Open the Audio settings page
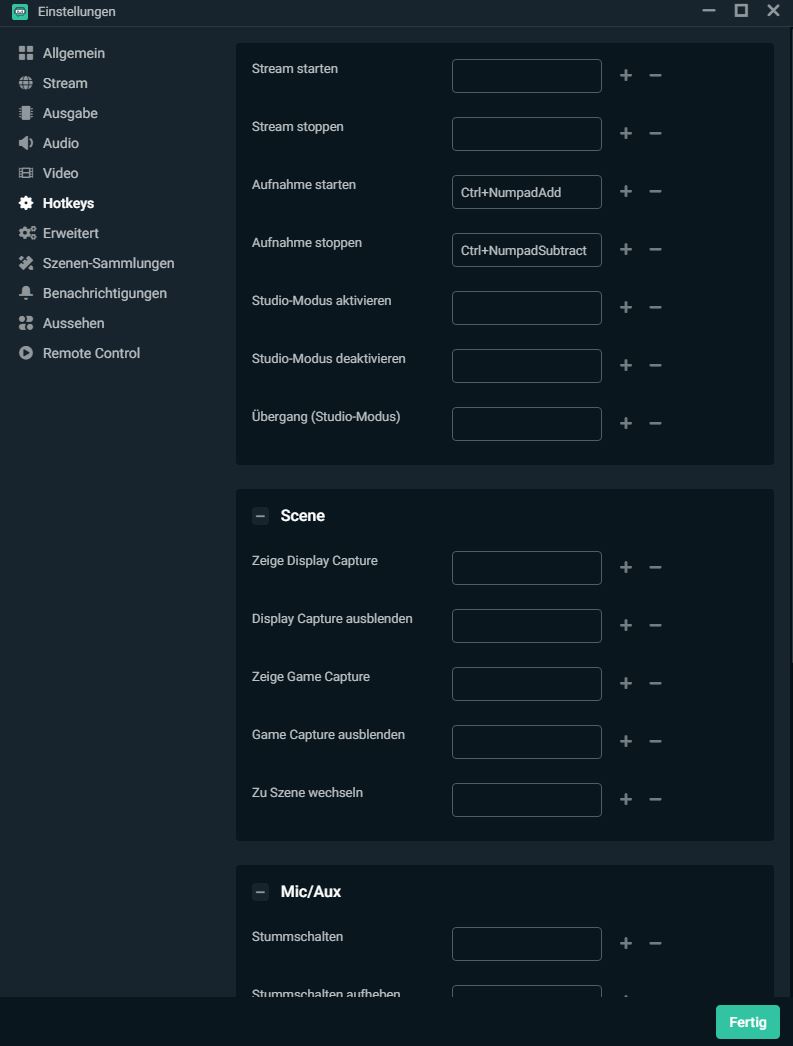The image size is (793, 1046). (60, 143)
